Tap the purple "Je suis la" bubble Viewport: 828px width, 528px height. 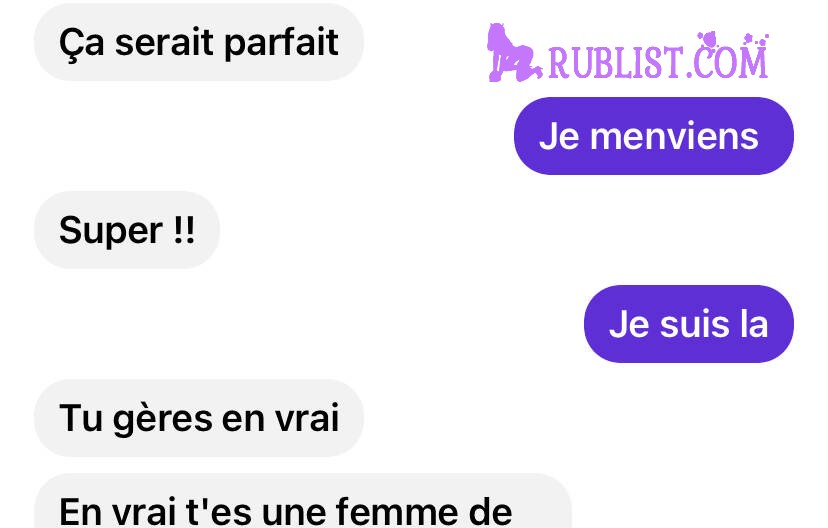[x=689, y=324]
